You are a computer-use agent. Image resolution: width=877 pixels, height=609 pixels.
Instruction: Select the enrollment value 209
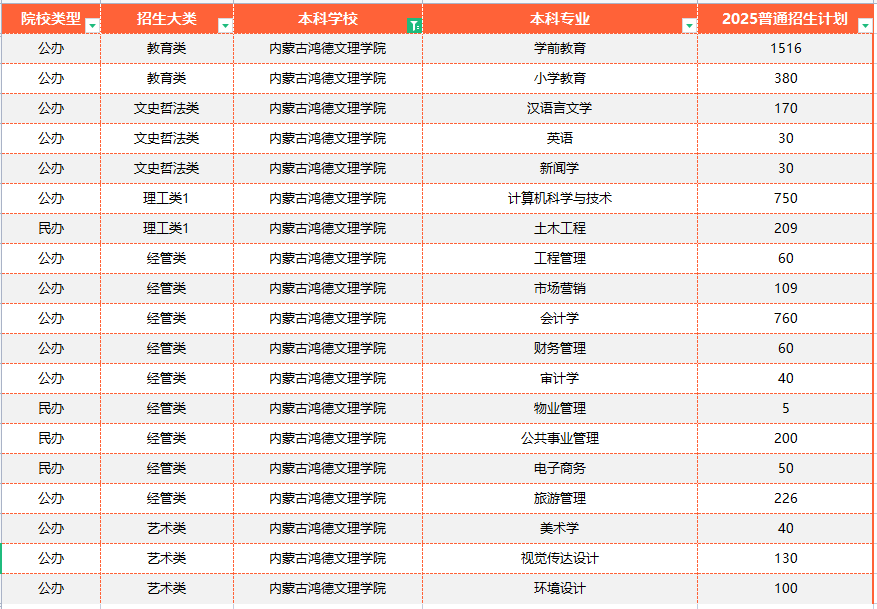click(x=786, y=228)
